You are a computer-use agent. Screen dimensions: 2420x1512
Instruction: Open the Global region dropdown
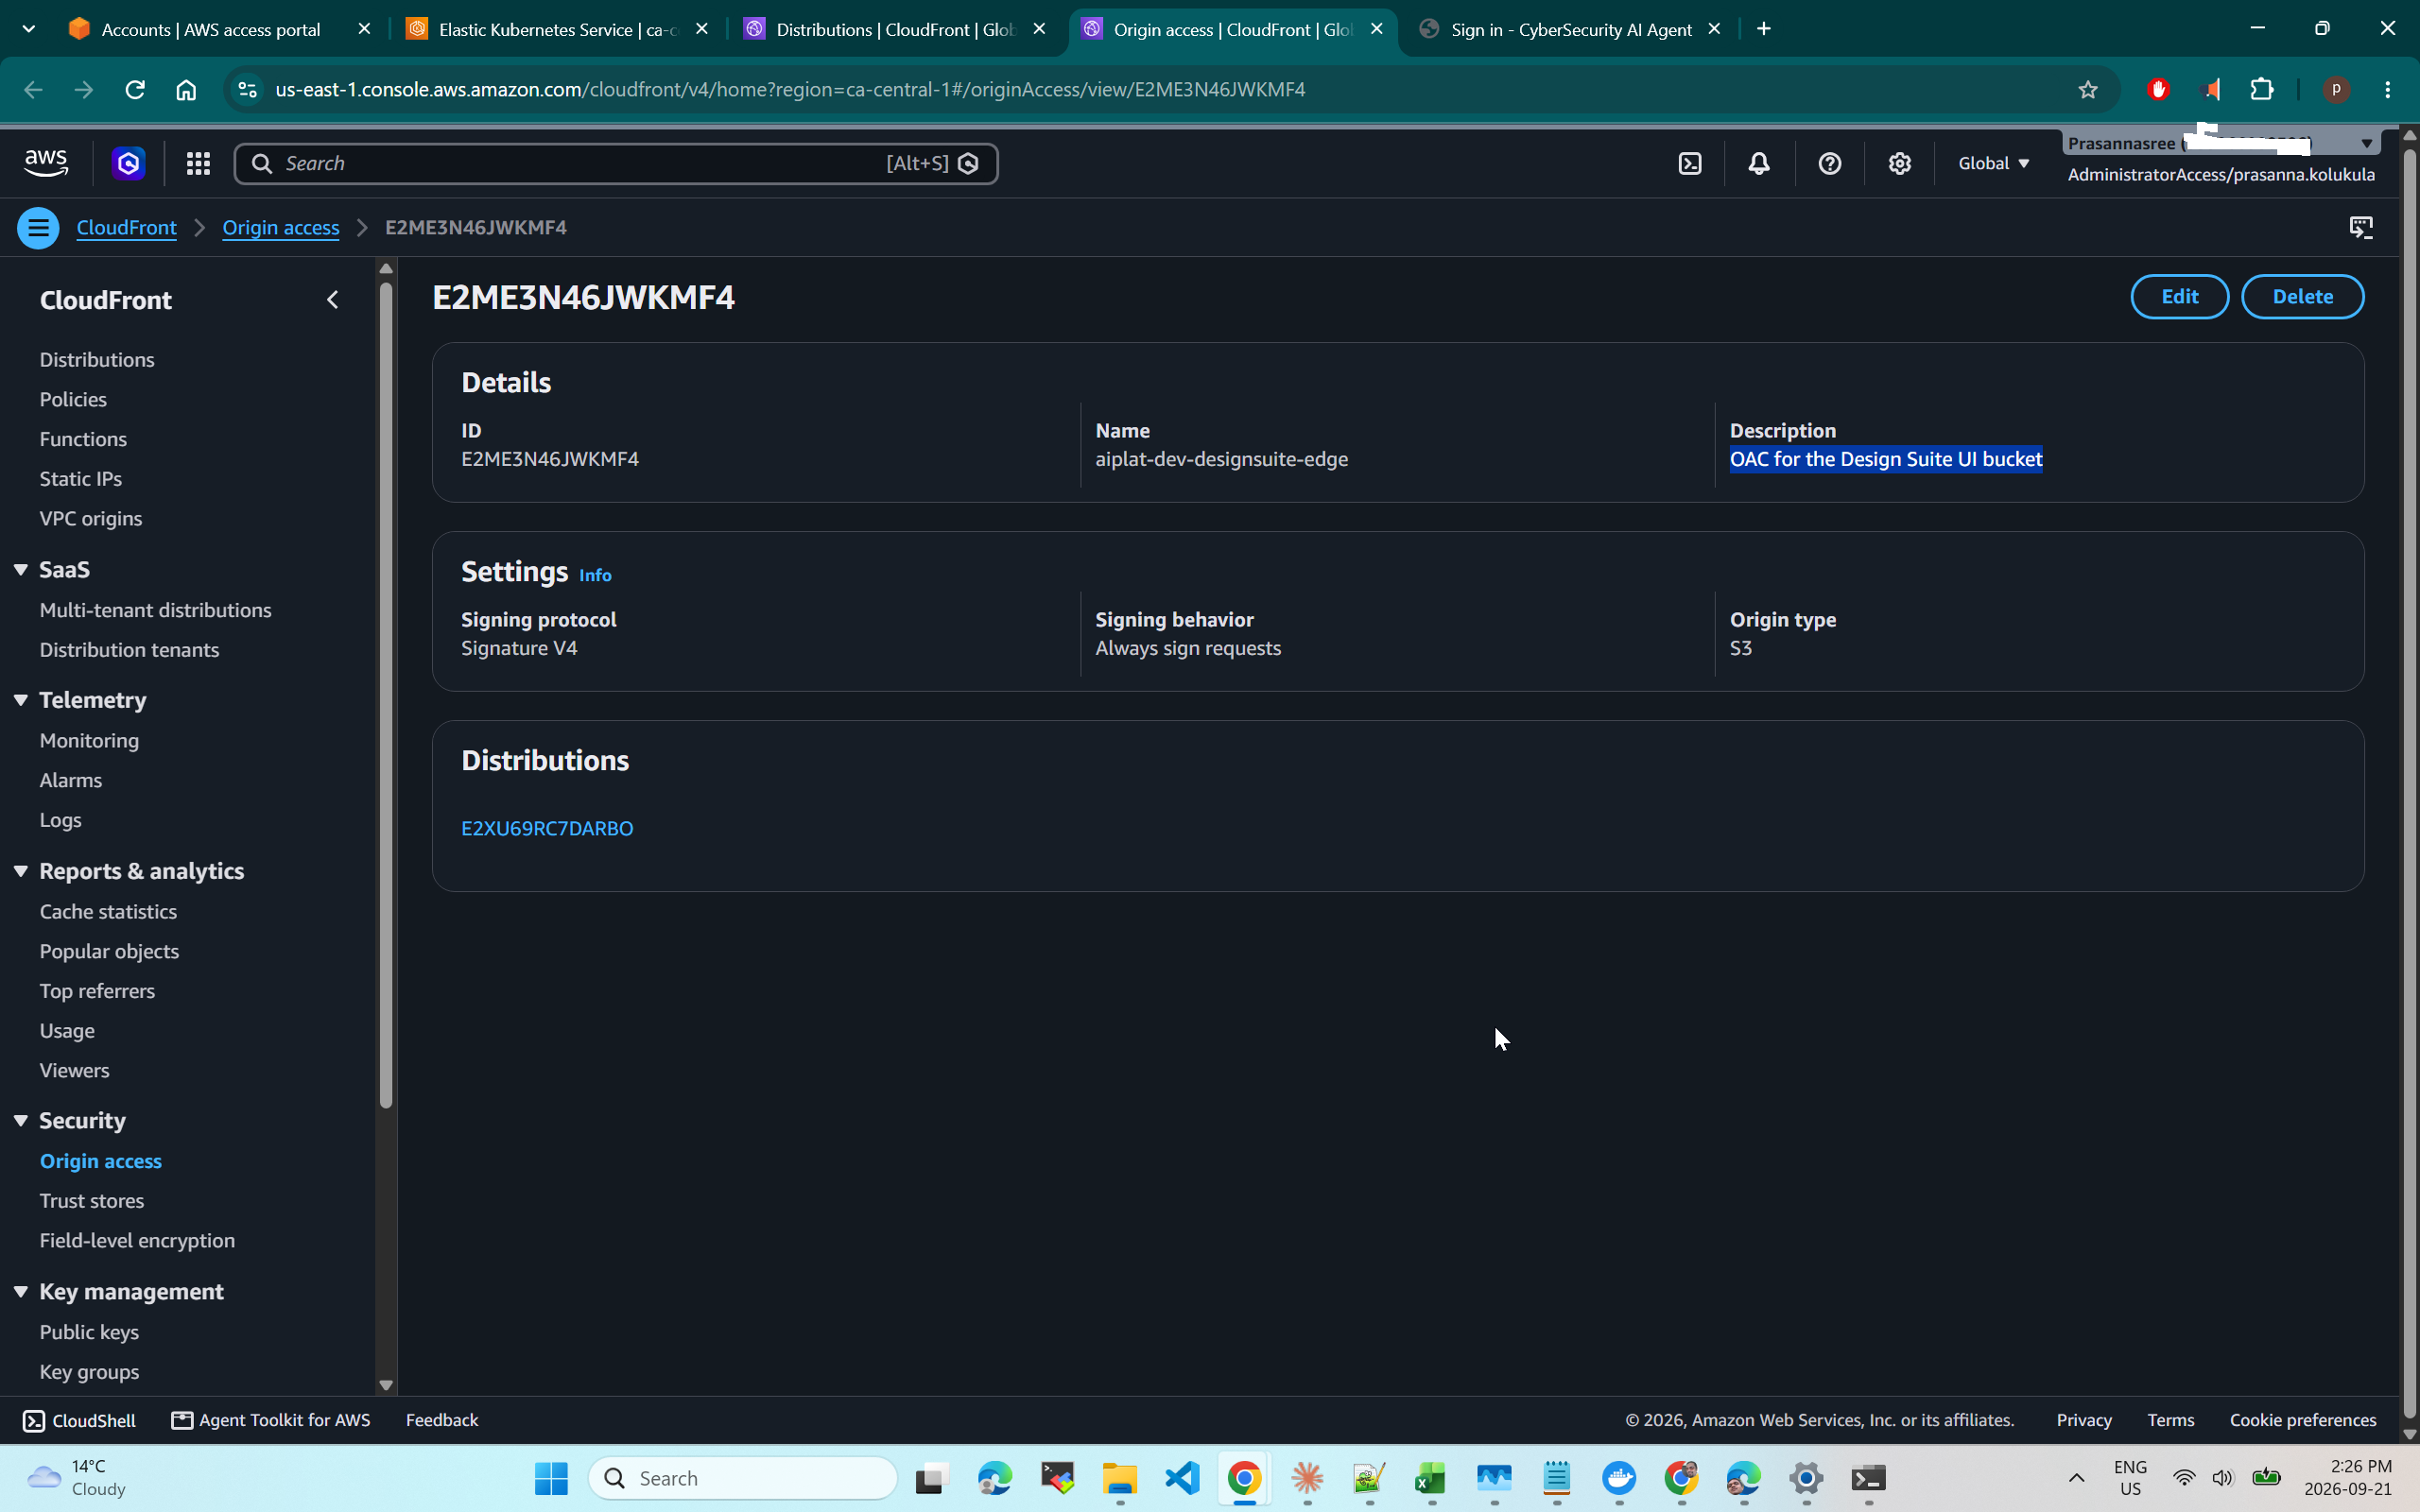click(1993, 163)
